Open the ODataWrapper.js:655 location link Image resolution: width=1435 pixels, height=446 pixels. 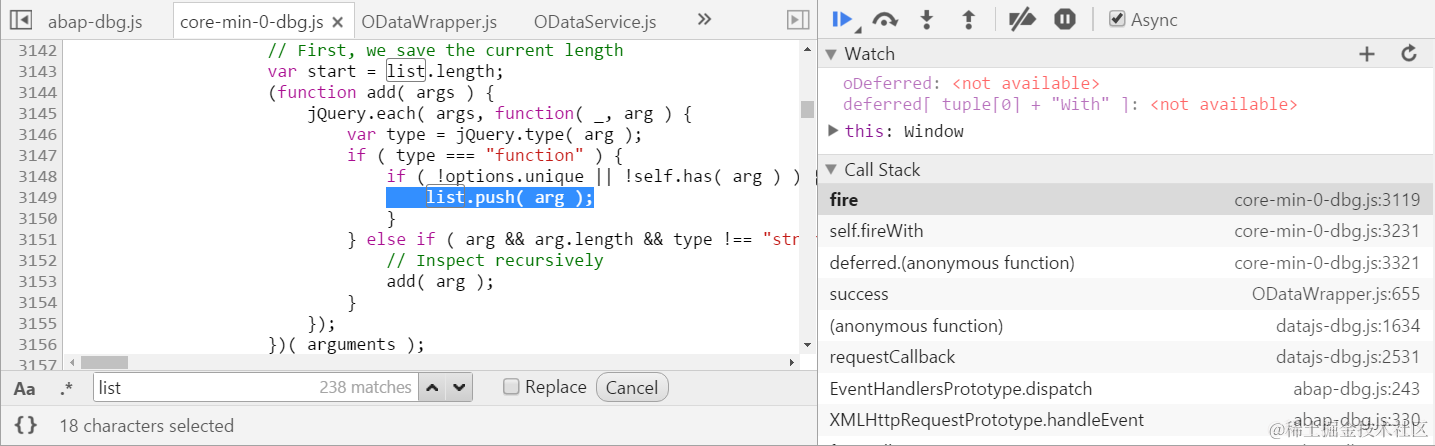tap(1336, 294)
